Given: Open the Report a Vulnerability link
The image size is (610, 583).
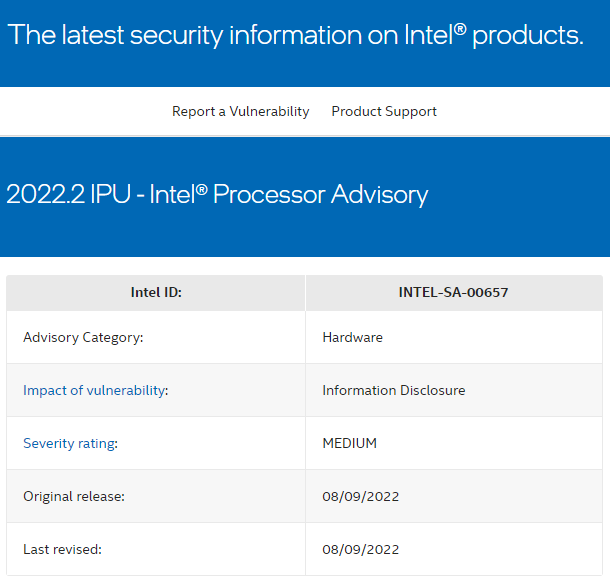Looking at the screenshot, I should (x=240, y=112).
